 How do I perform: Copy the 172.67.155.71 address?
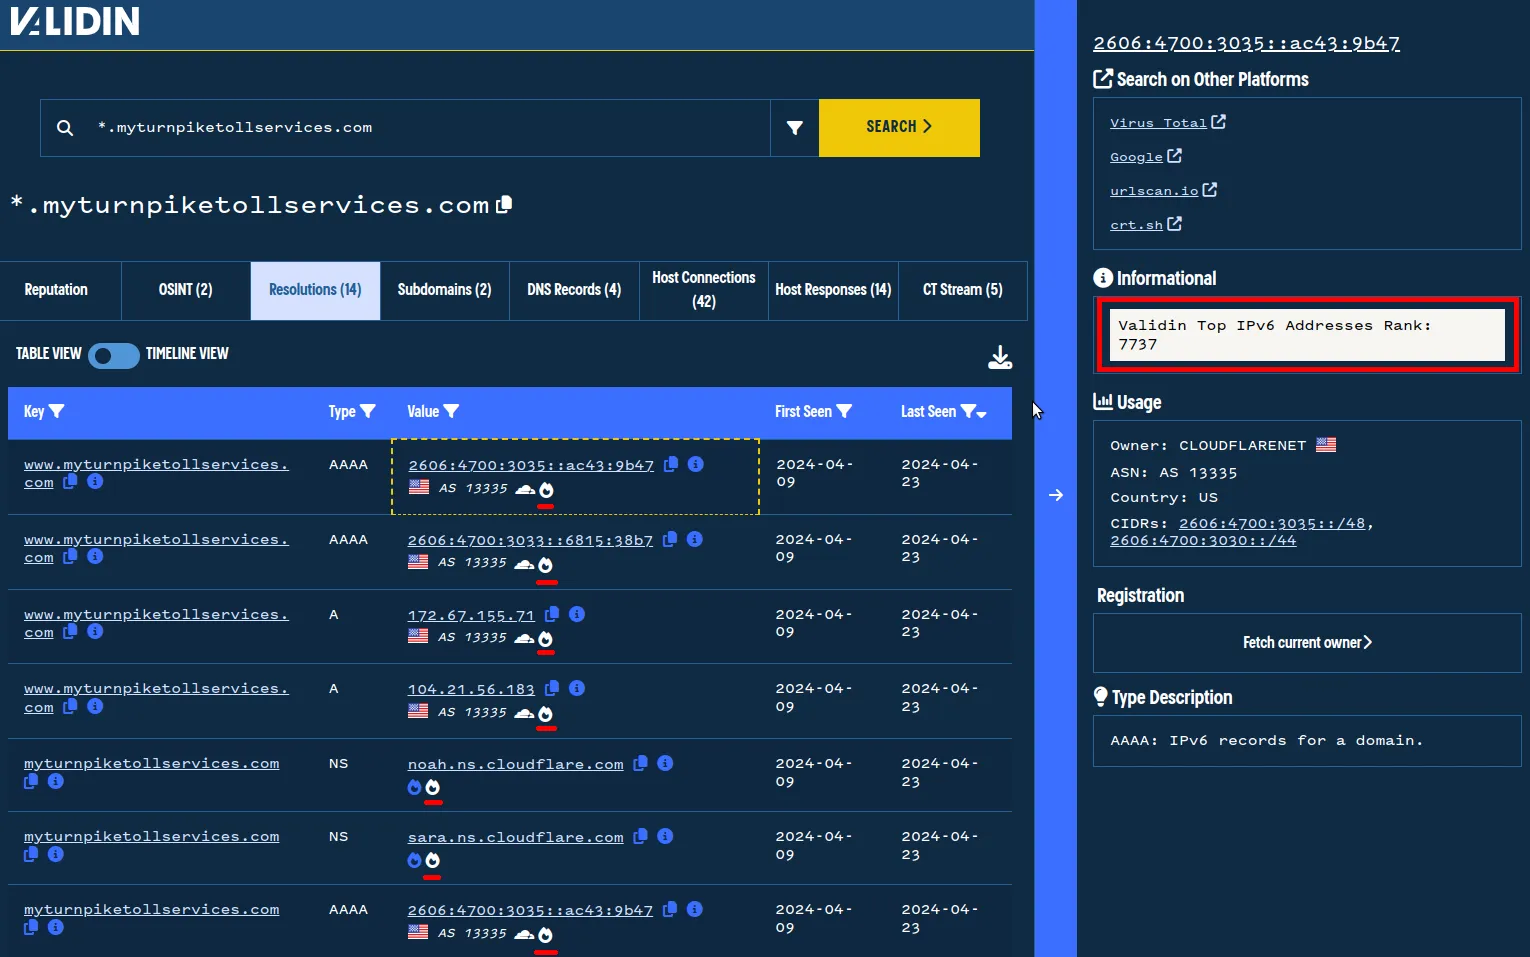click(552, 614)
